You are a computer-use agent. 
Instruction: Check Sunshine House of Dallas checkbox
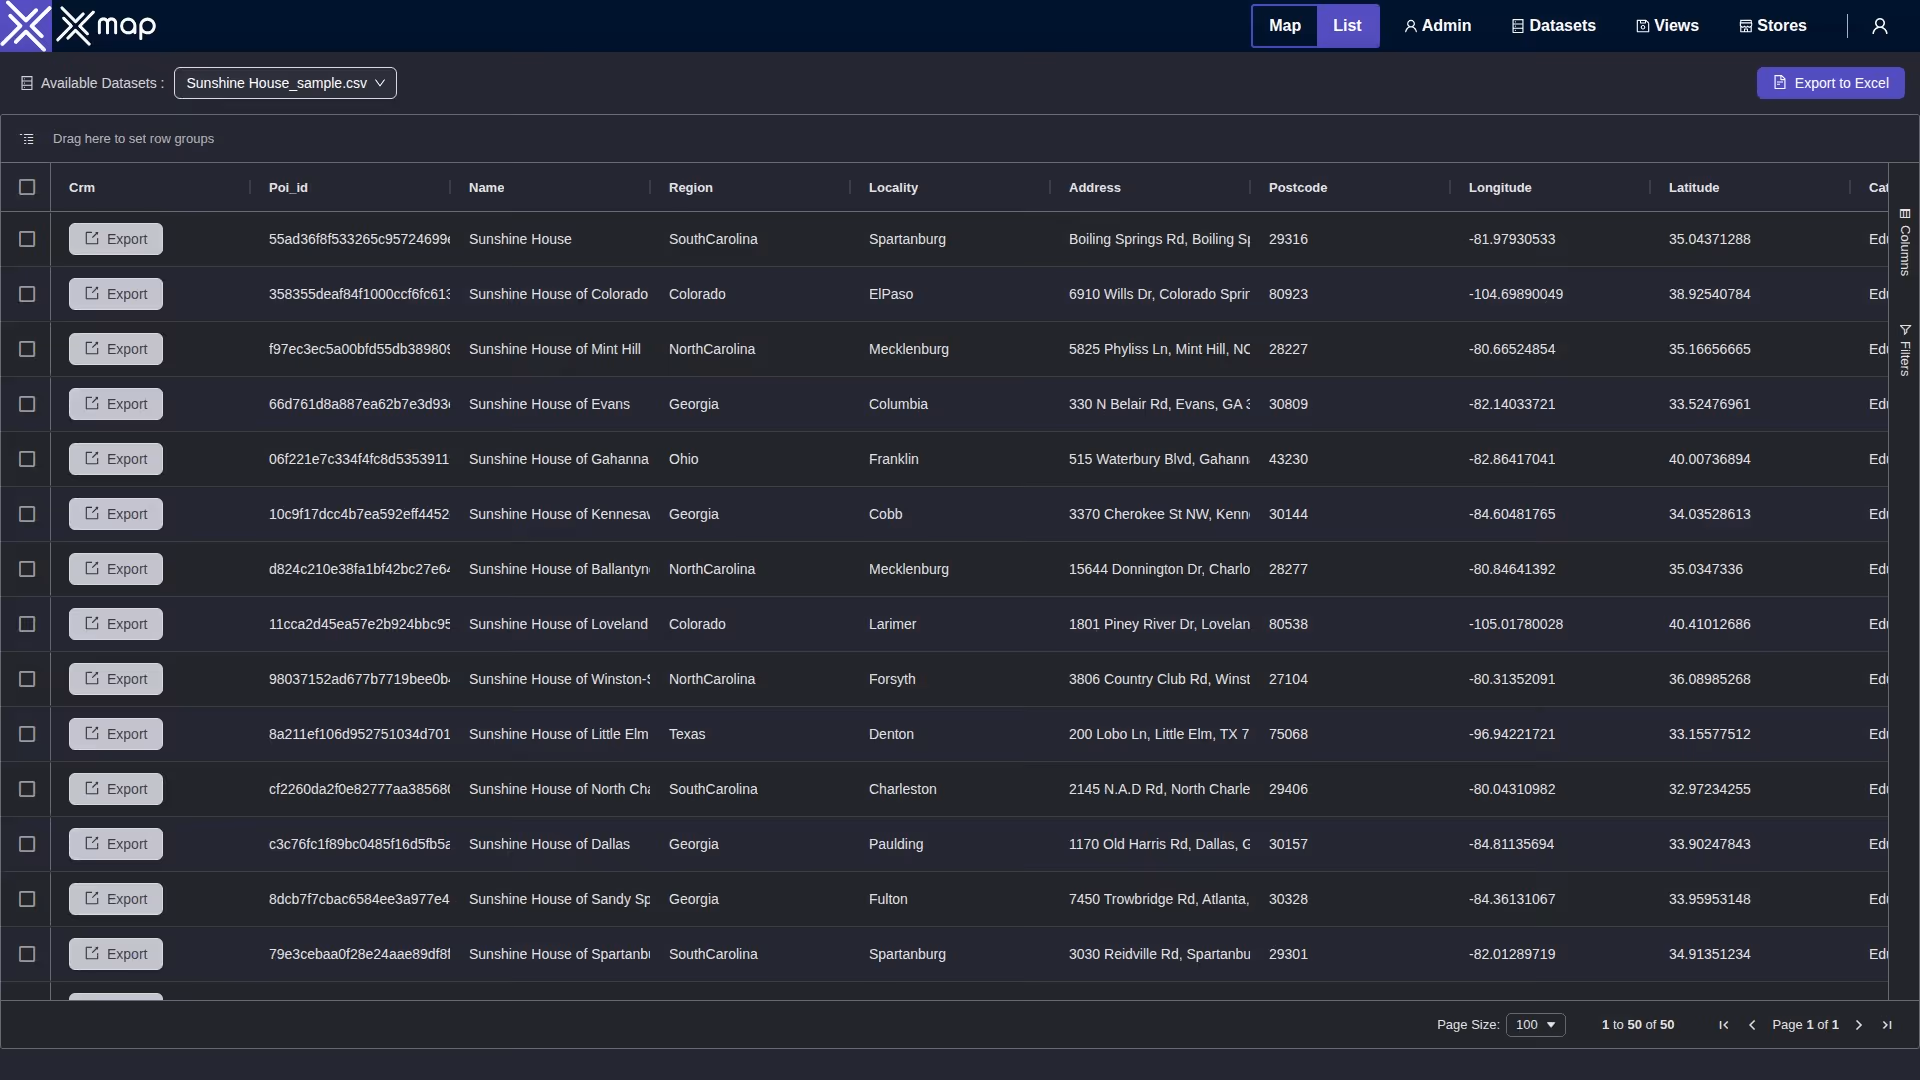pyautogui.click(x=27, y=844)
